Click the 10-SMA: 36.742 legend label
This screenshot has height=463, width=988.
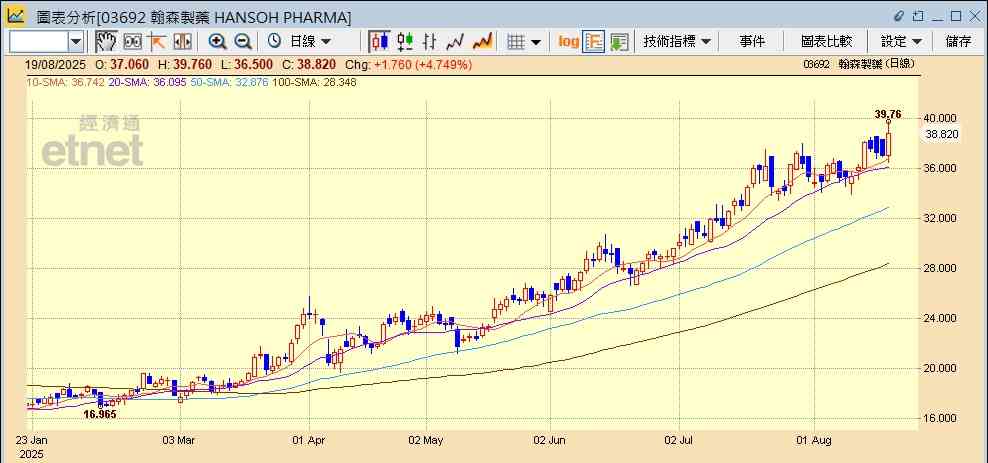click(65, 83)
